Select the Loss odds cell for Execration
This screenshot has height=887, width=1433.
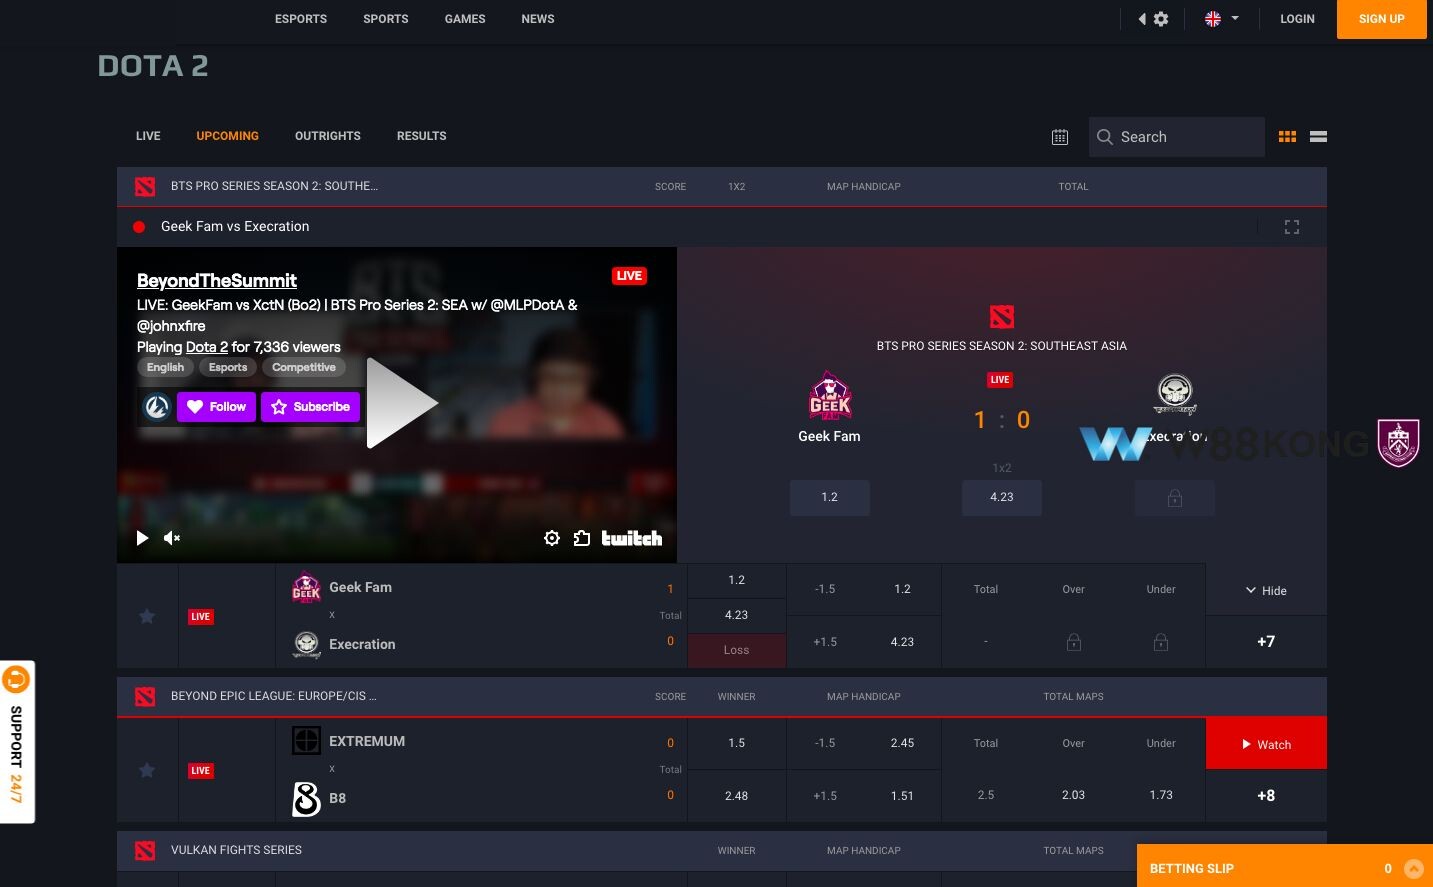click(737, 650)
